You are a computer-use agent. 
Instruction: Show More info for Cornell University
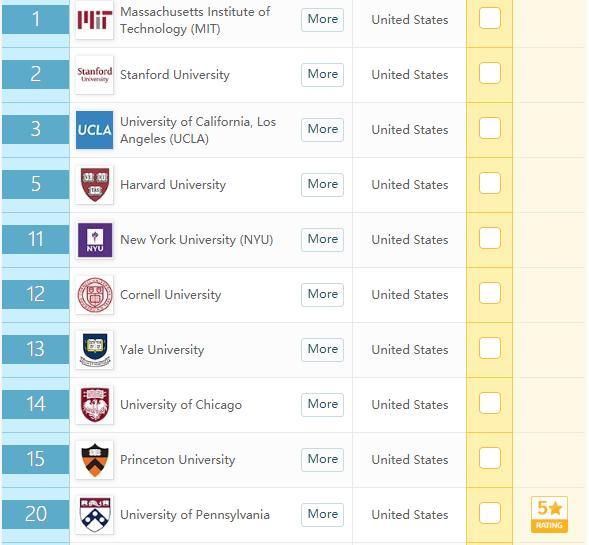(x=322, y=294)
